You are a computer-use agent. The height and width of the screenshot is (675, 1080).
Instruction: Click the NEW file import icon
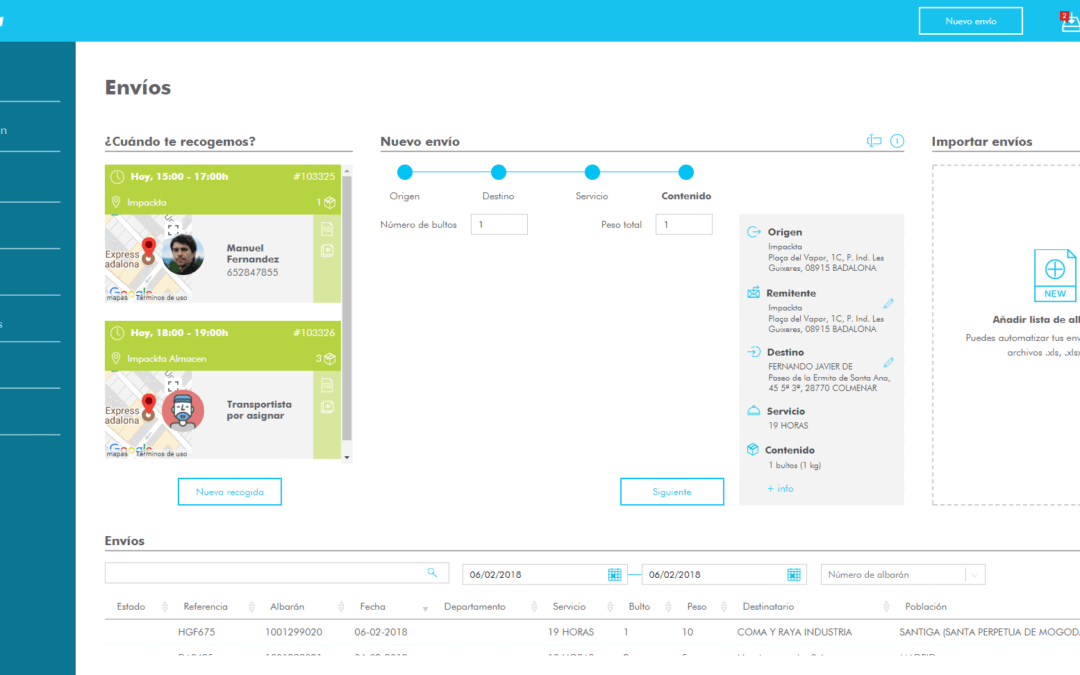1054,275
